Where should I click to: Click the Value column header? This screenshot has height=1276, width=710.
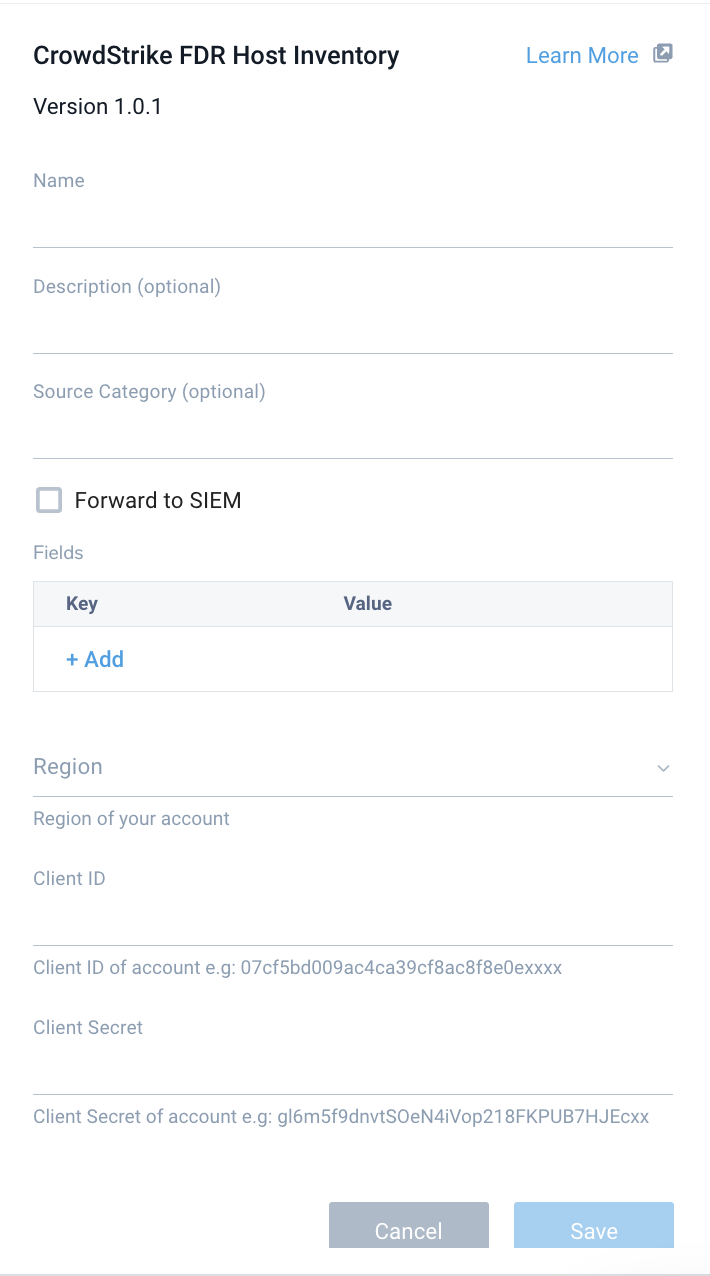point(367,604)
